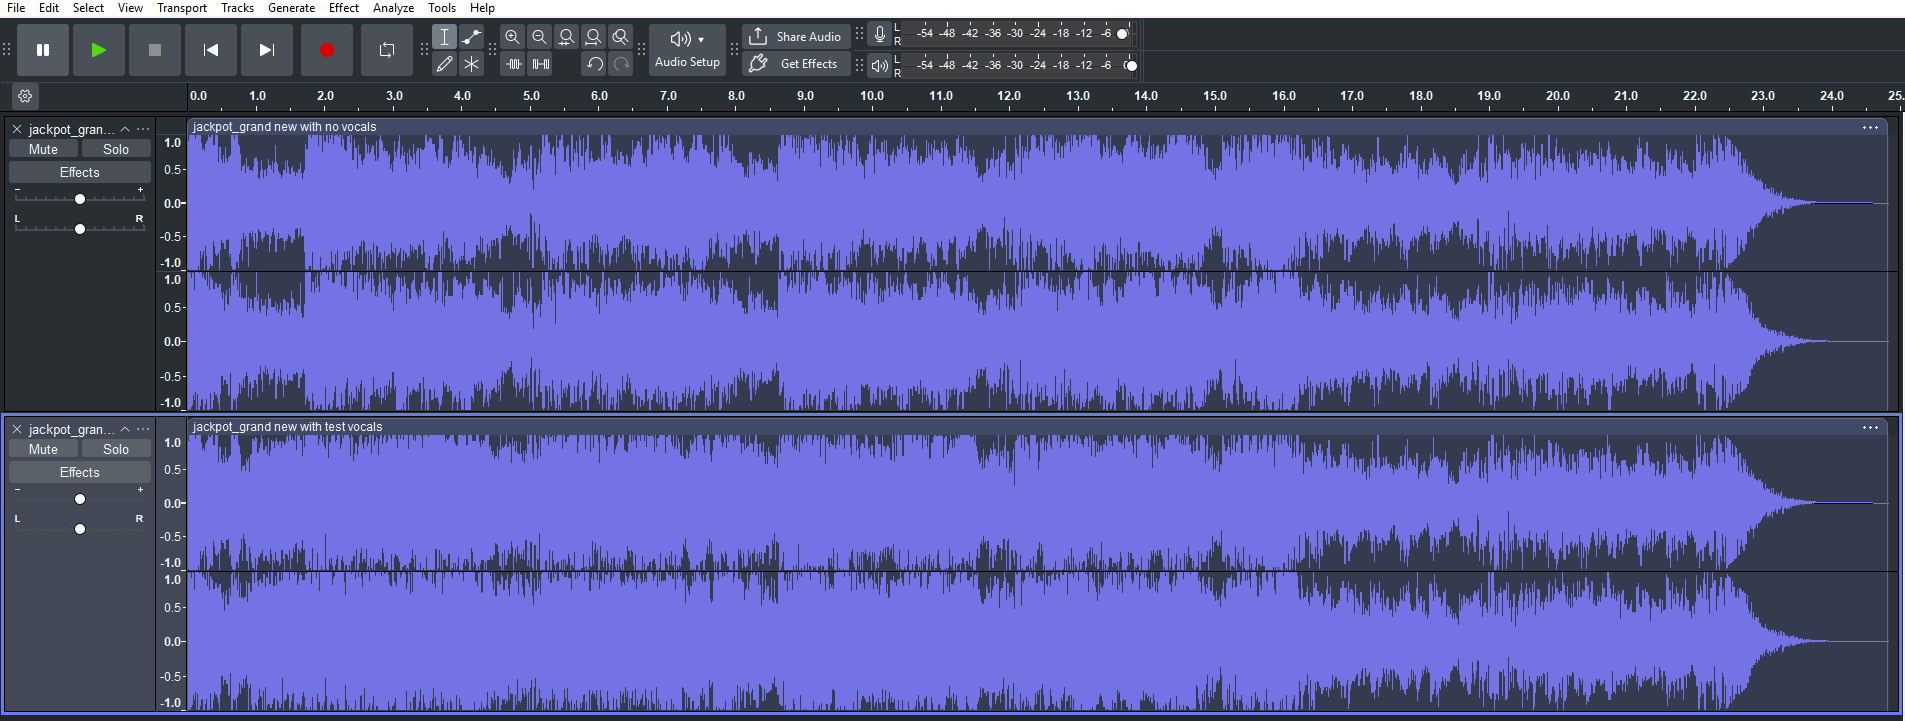The height and width of the screenshot is (721, 1905).
Task: Click the second track's gain slider knob
Action: tap(80, 499)
